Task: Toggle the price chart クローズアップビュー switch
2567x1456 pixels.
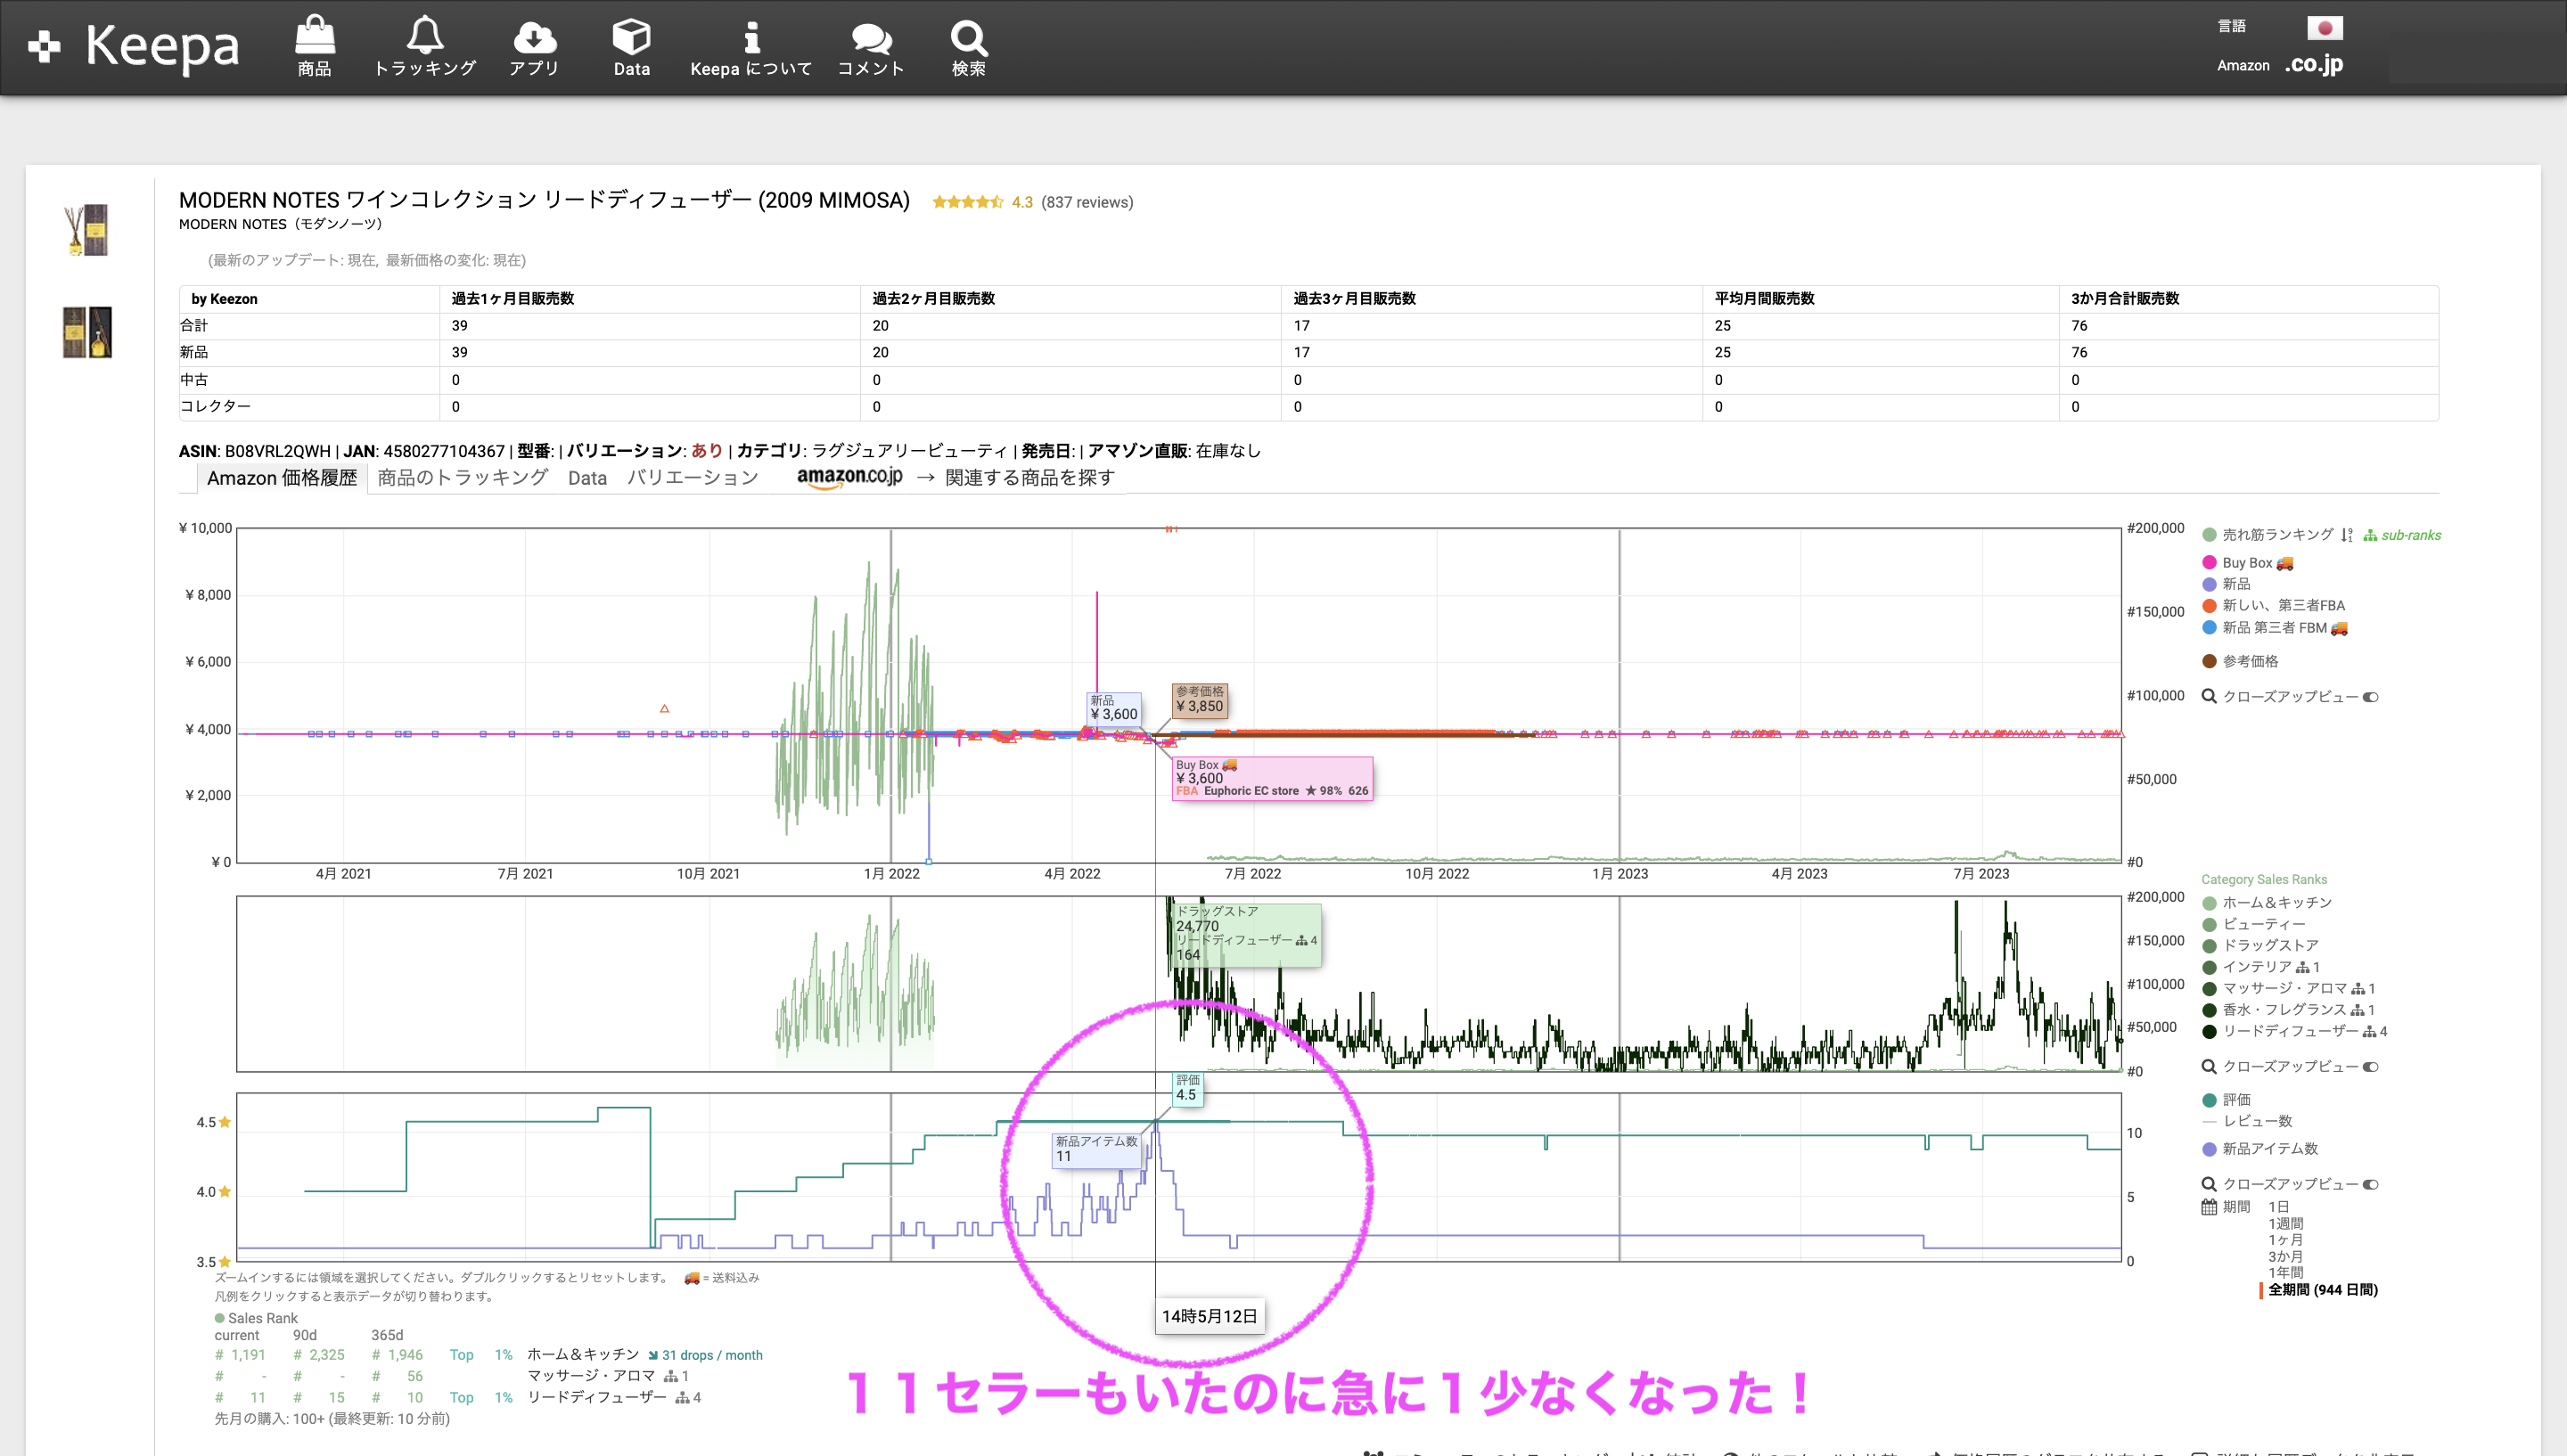Action: point(2370,697)
